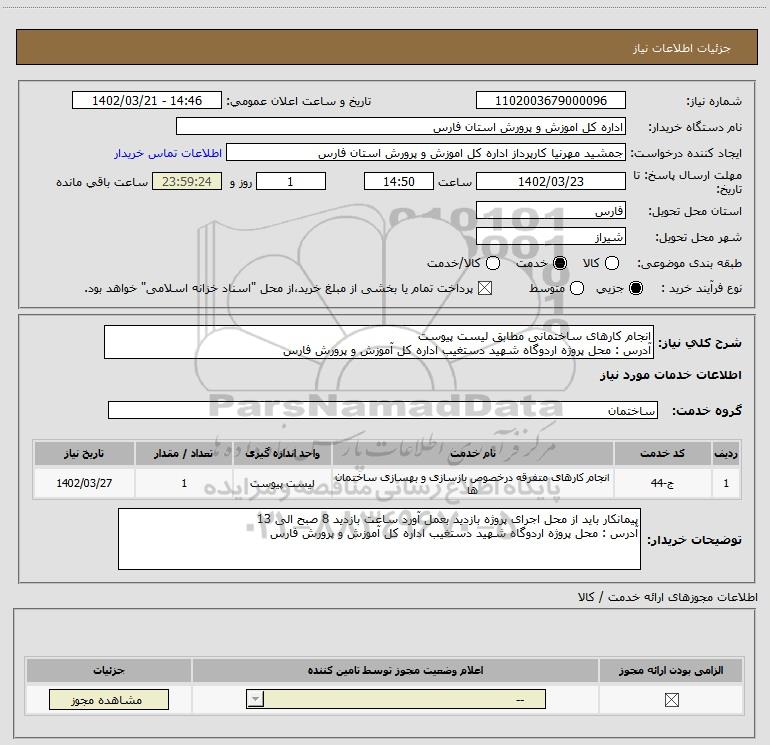Click the delivery province field فارس
This screenshot has height=745, width=770.
click(x=550, y=211)
